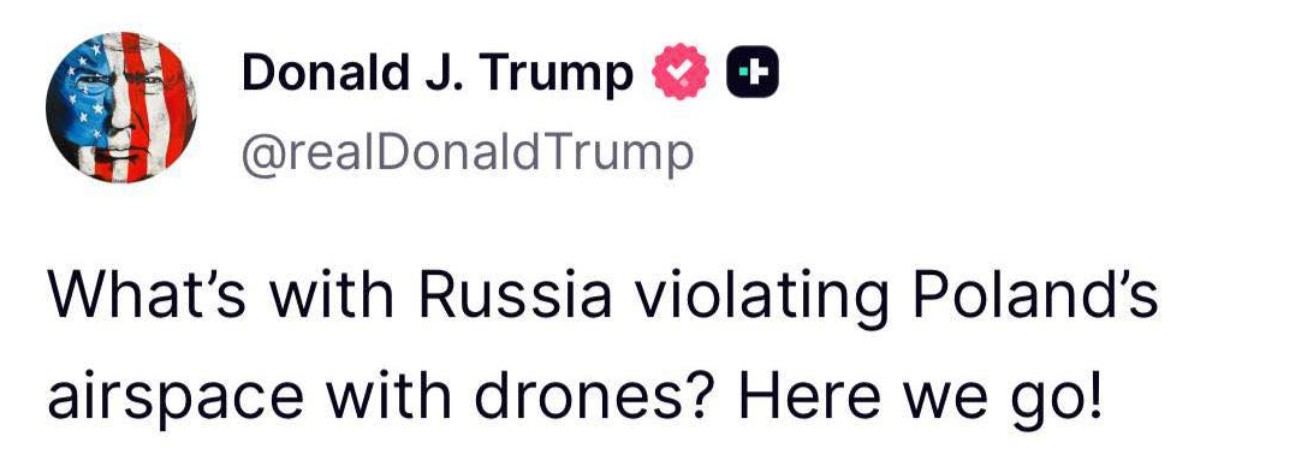Open the Donald J. Trump display name
Viewport: 1293px width, 459px height.
coord(437,73)
